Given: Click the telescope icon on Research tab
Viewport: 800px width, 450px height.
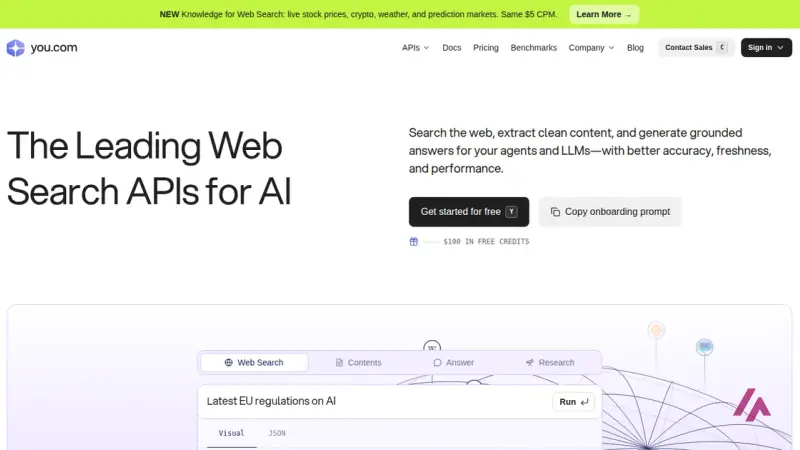Looking at the screenshot, I should click(x=530, y=362).
